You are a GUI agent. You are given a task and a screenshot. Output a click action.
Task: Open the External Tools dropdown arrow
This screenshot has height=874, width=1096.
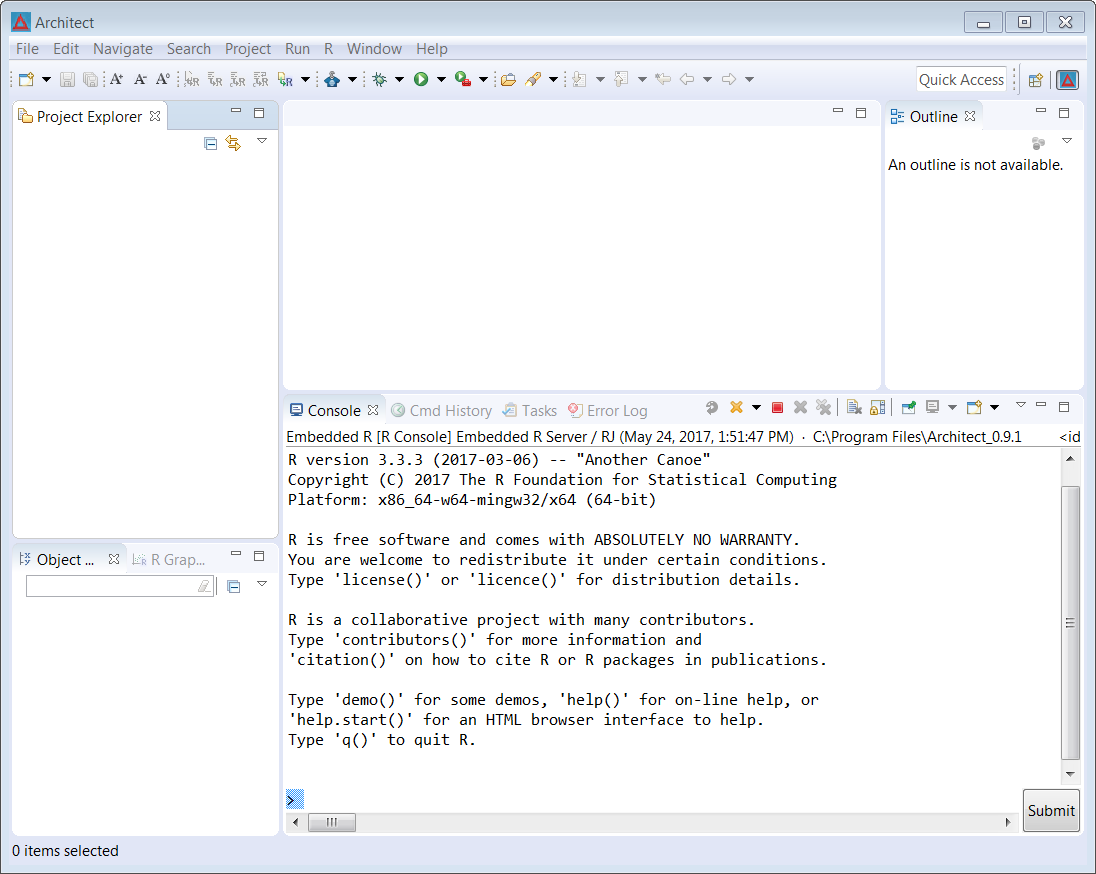pyautogui.click(x=483, y=79)
